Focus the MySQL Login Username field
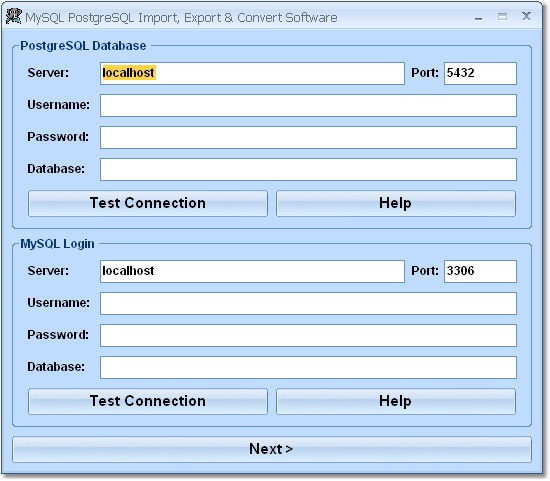 point(308,303)
